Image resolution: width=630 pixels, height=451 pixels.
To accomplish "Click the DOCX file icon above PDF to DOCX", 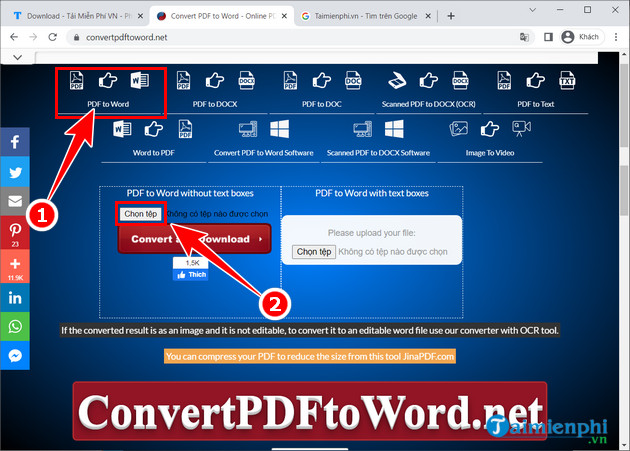I will pos(246,80).
